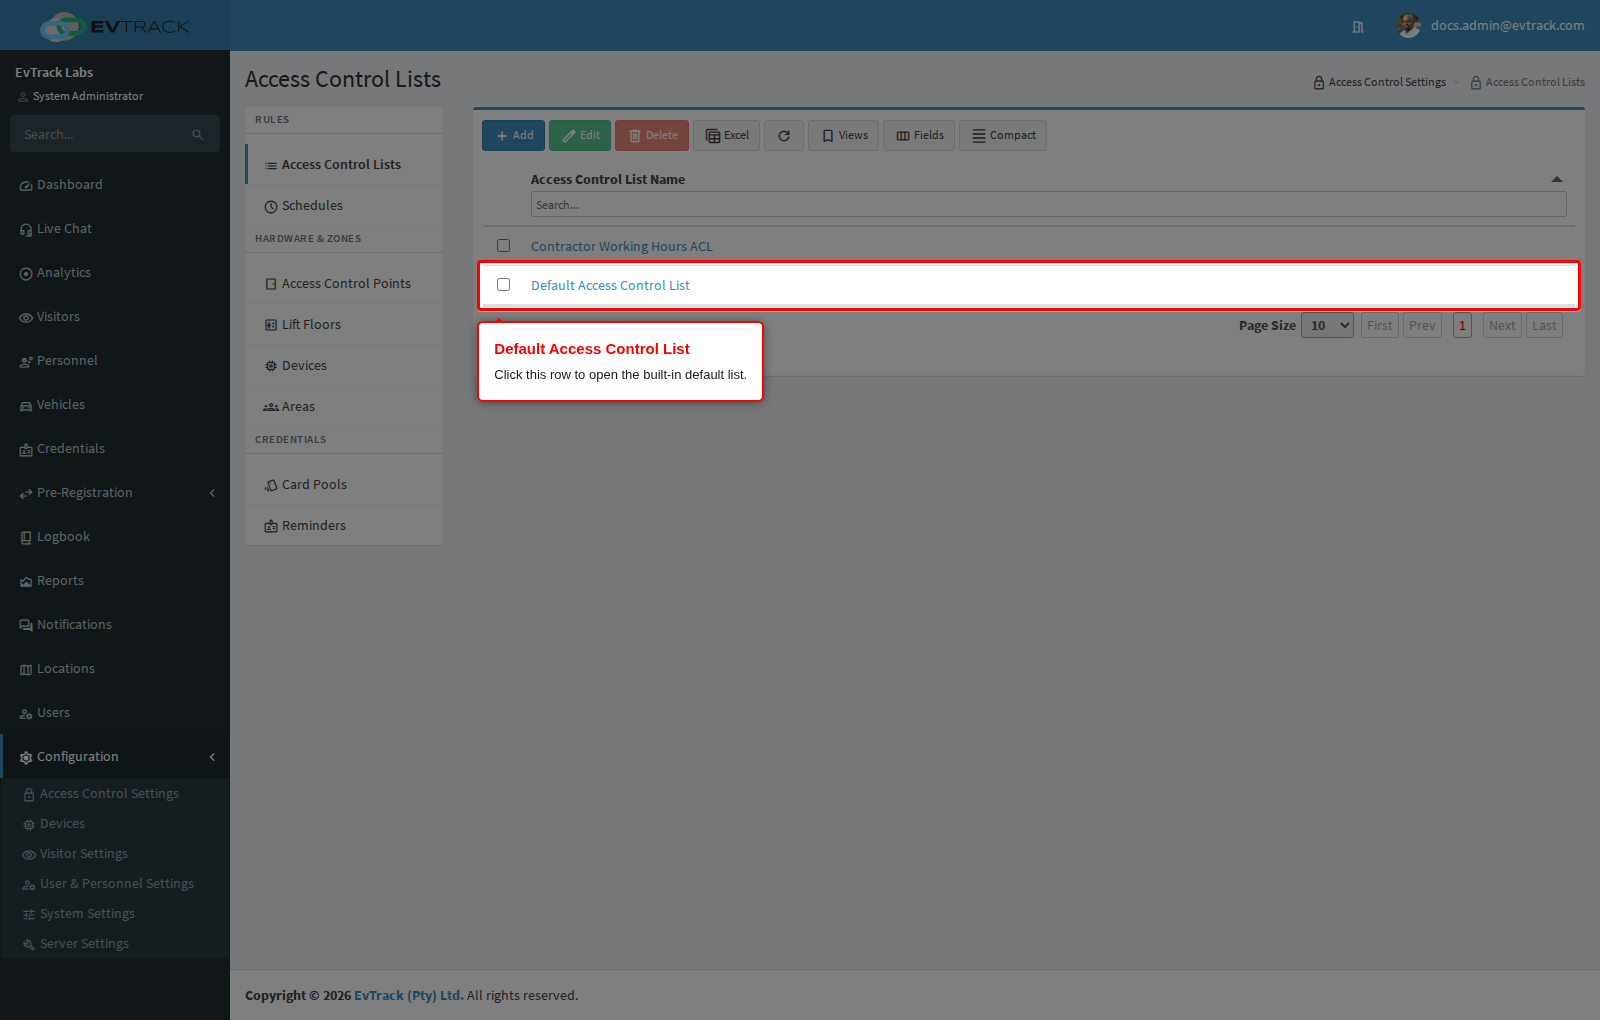Open Contractor Working Hours ACL link
This screenshot has height=1020, width=1600.
click(x=621, y=247)
